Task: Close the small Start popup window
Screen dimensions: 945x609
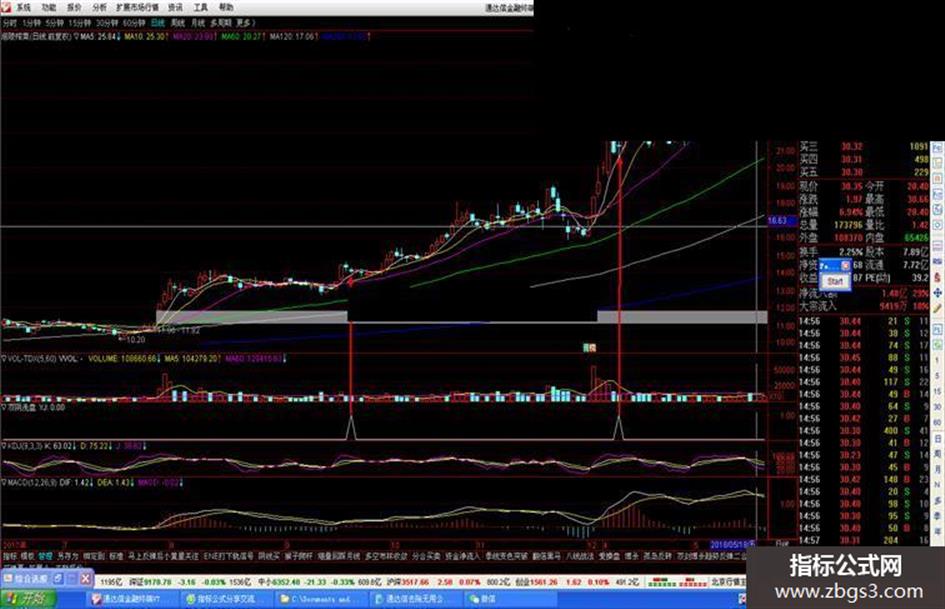Action: pos(845,265)
